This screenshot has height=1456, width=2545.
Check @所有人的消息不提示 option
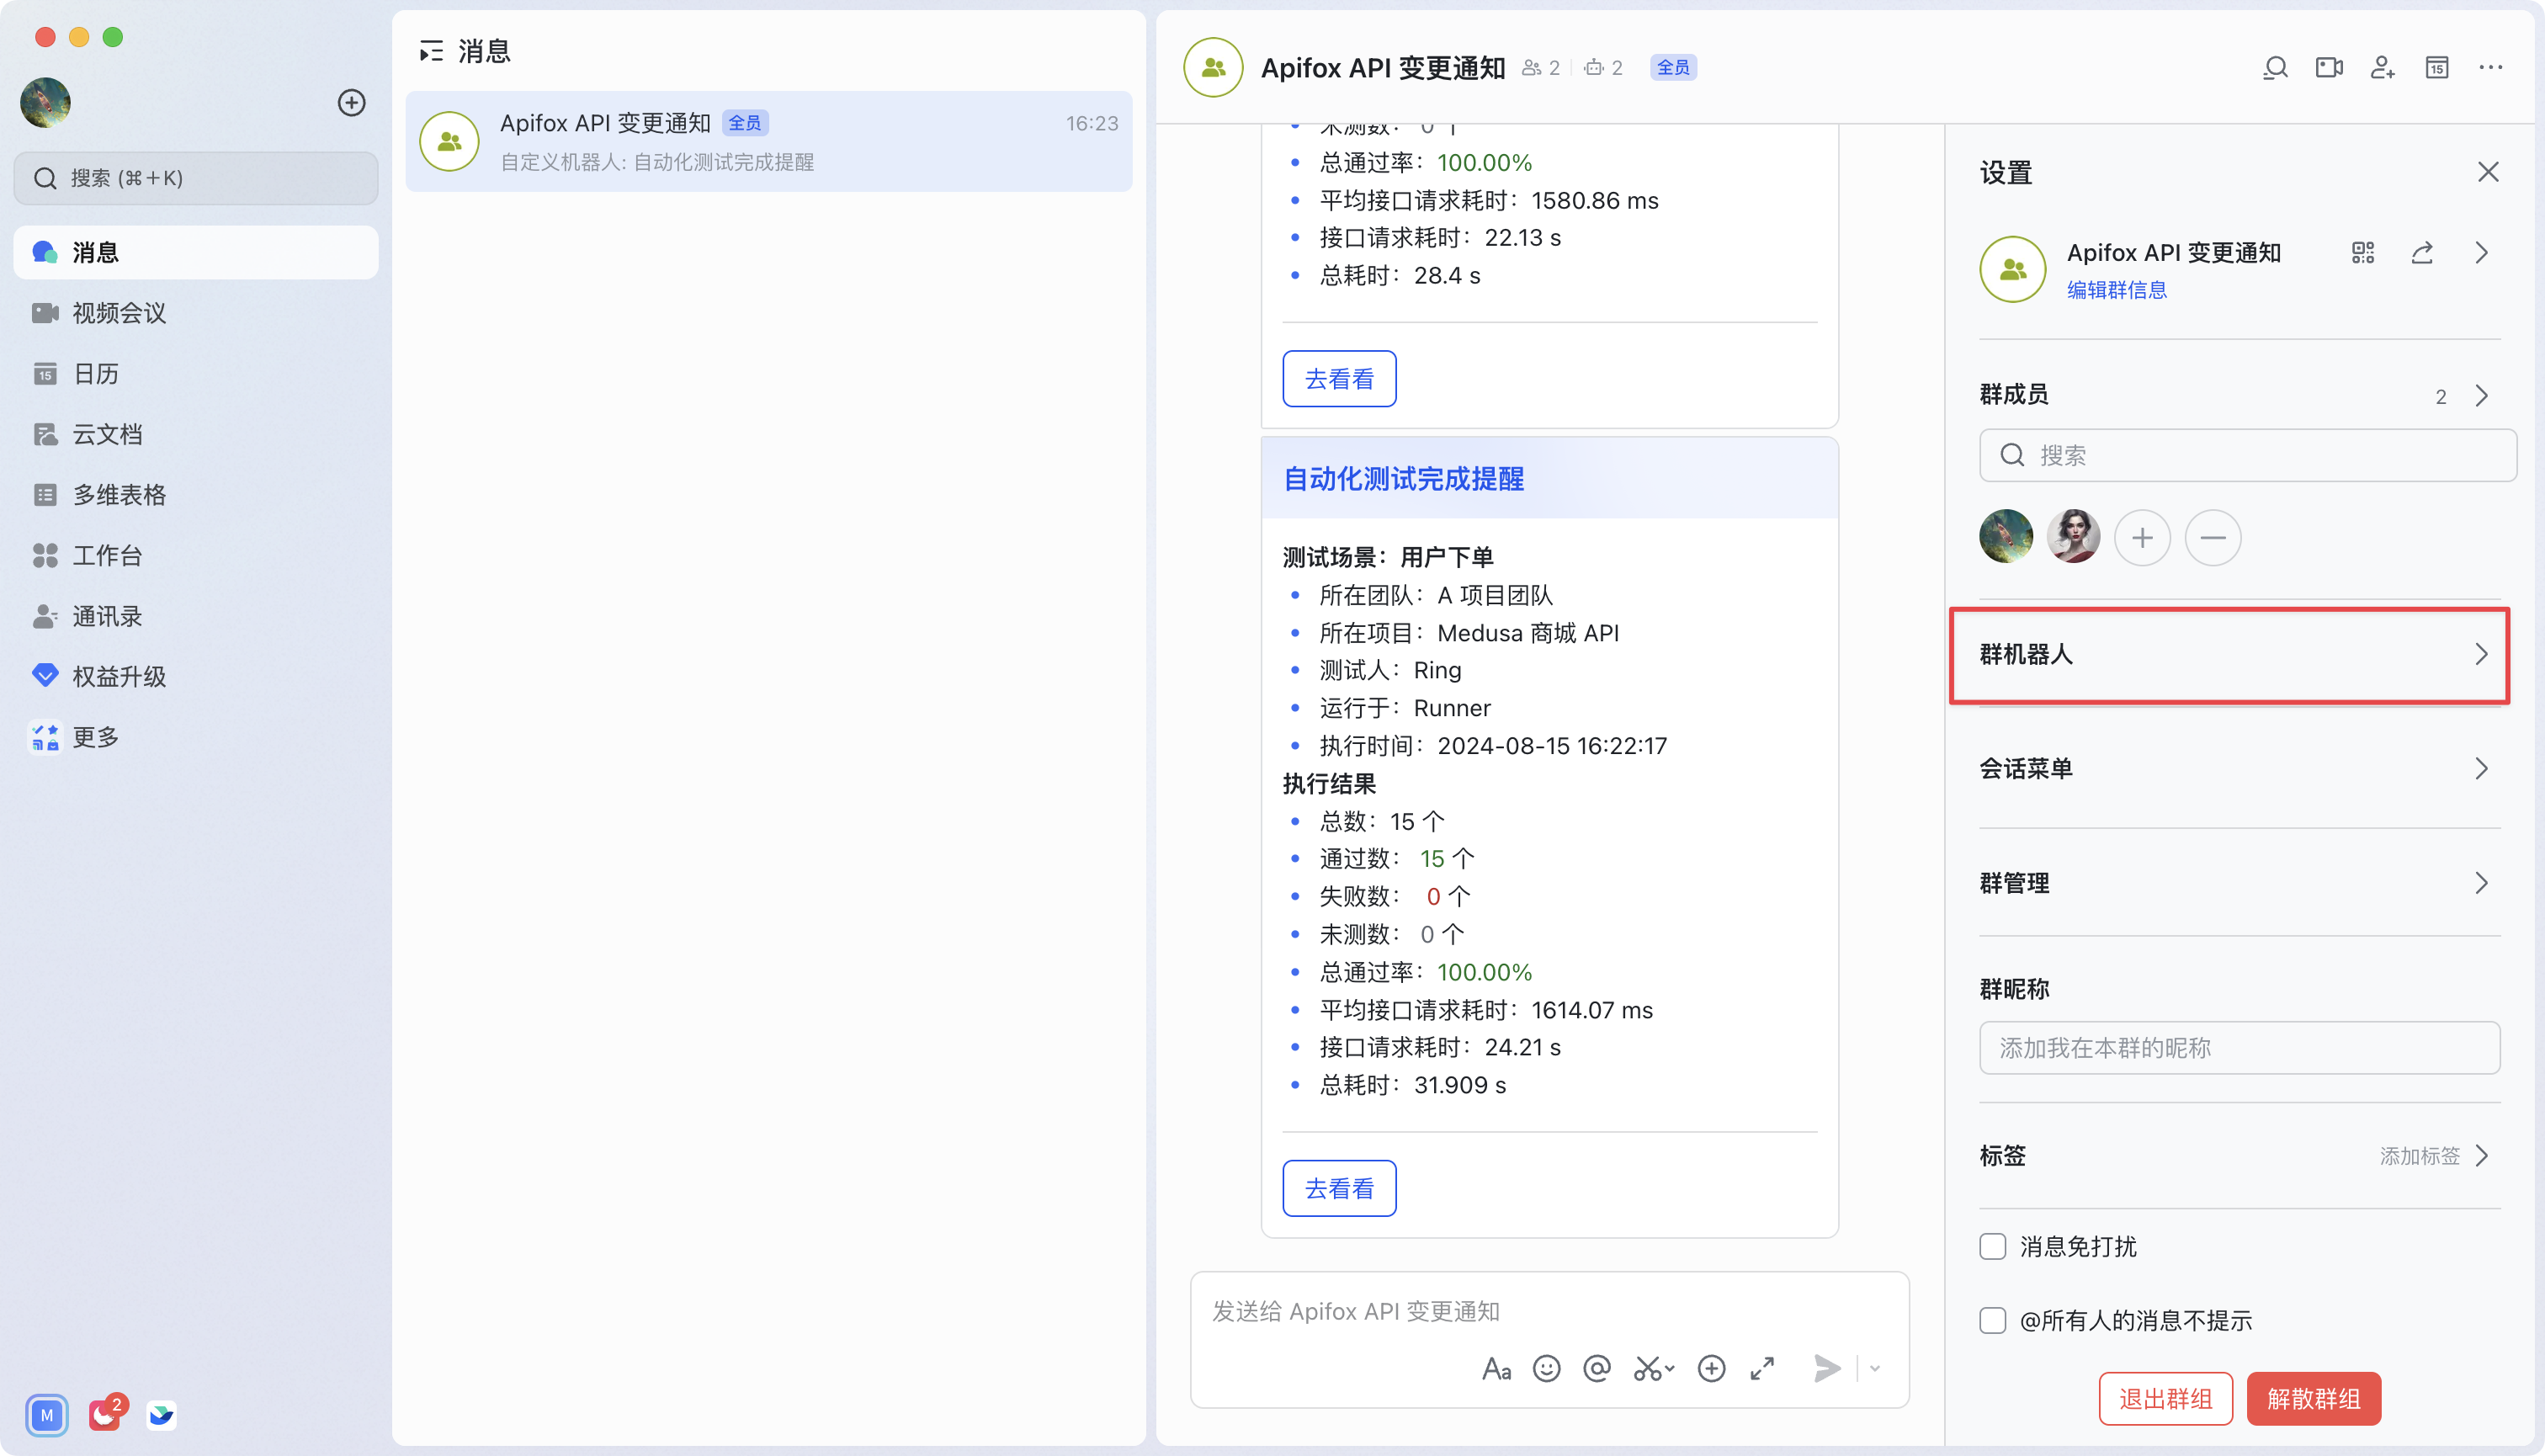pos(1992,1320)
